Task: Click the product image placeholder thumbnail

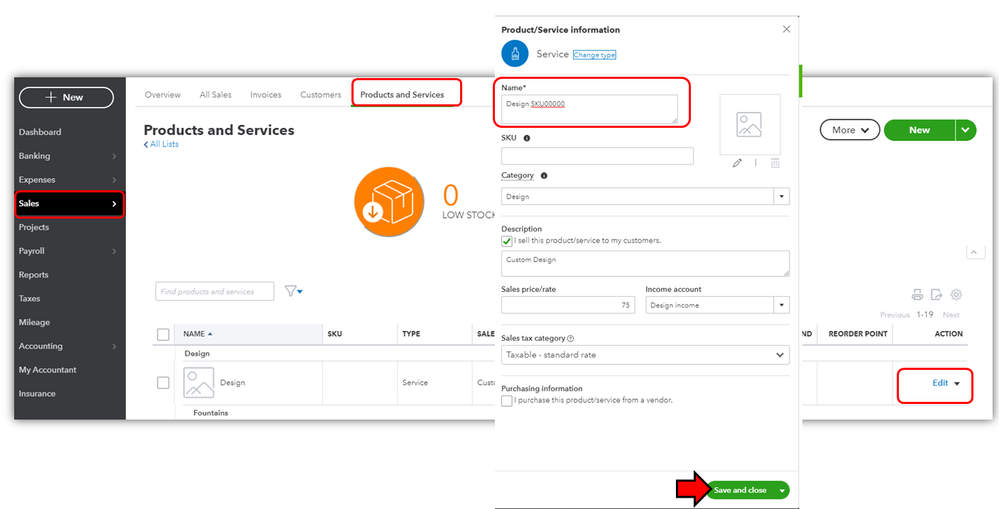Action: click(750, 125)
